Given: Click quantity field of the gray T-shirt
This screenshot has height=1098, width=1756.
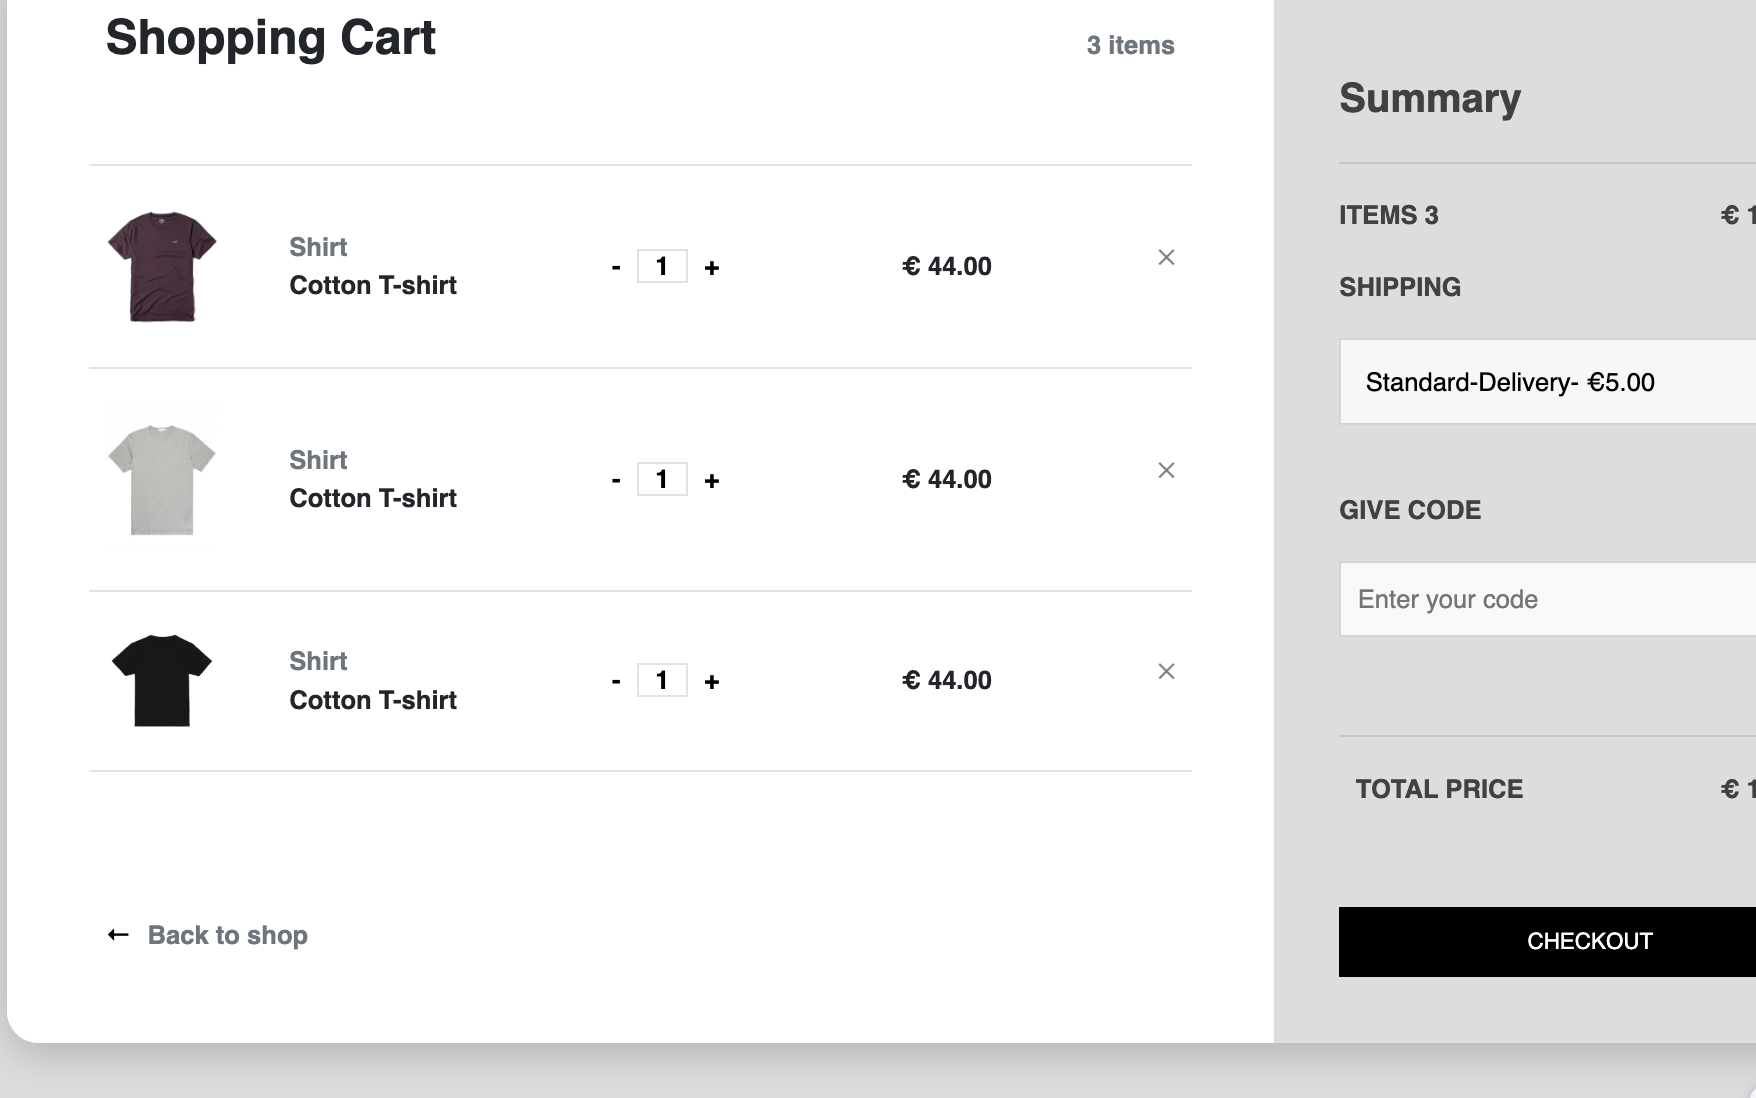Looking at the screenshot, I should 662,479.
